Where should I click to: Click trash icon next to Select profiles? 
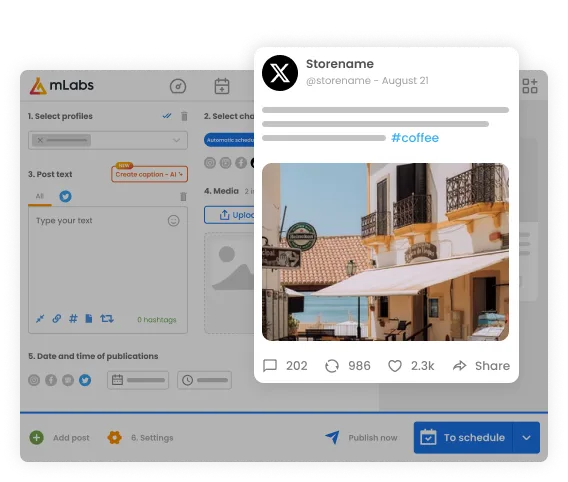click(x=184, y=116)
